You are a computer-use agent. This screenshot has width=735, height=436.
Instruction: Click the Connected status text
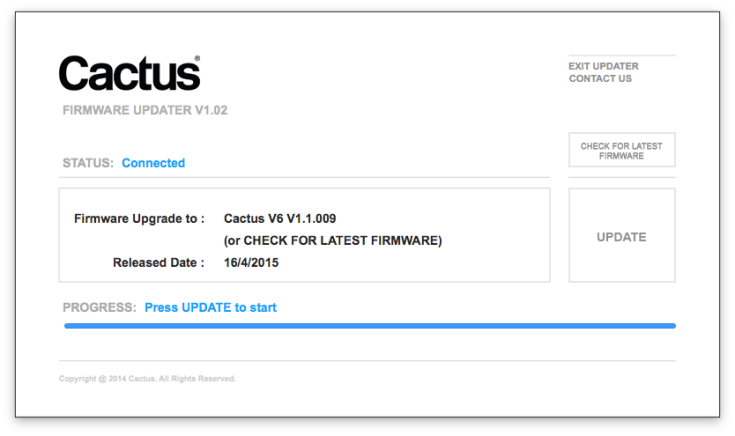pos(153,163)
